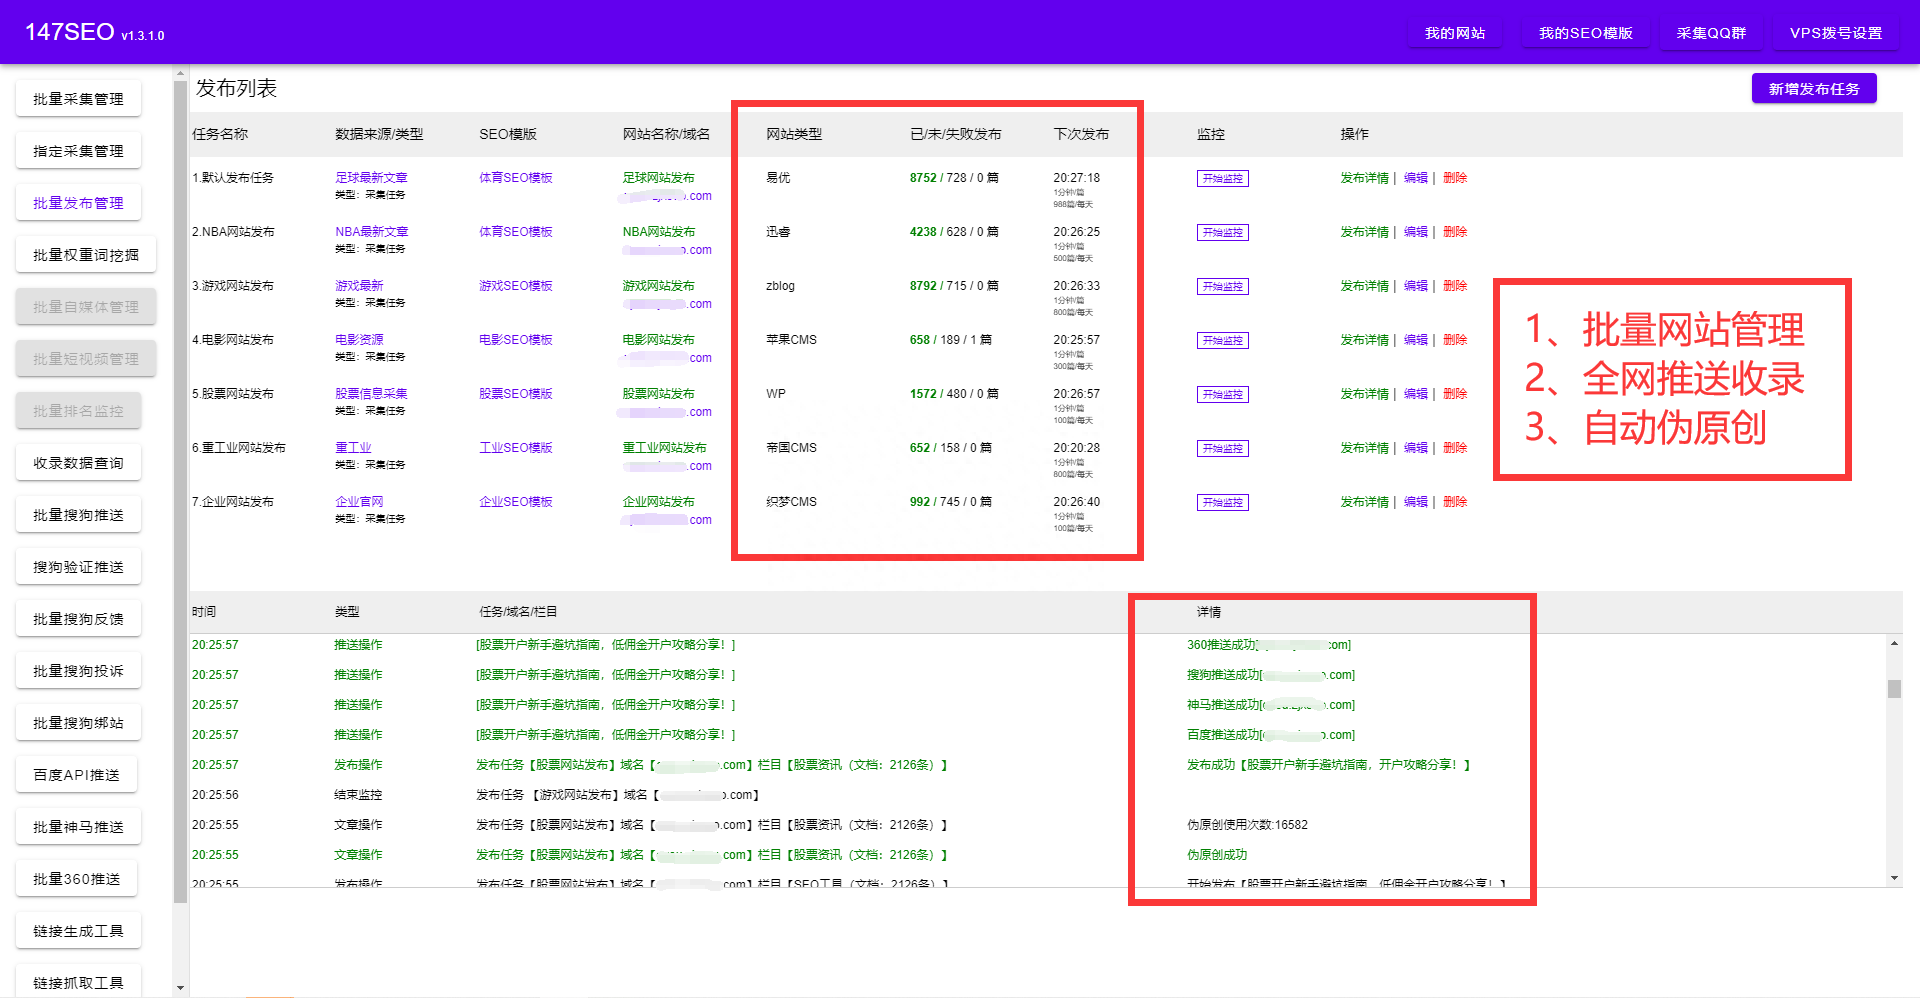The image size is (1920, 998).
Task: Click 删除 on 电影网站发布 task
Action: coord(1455,339)
